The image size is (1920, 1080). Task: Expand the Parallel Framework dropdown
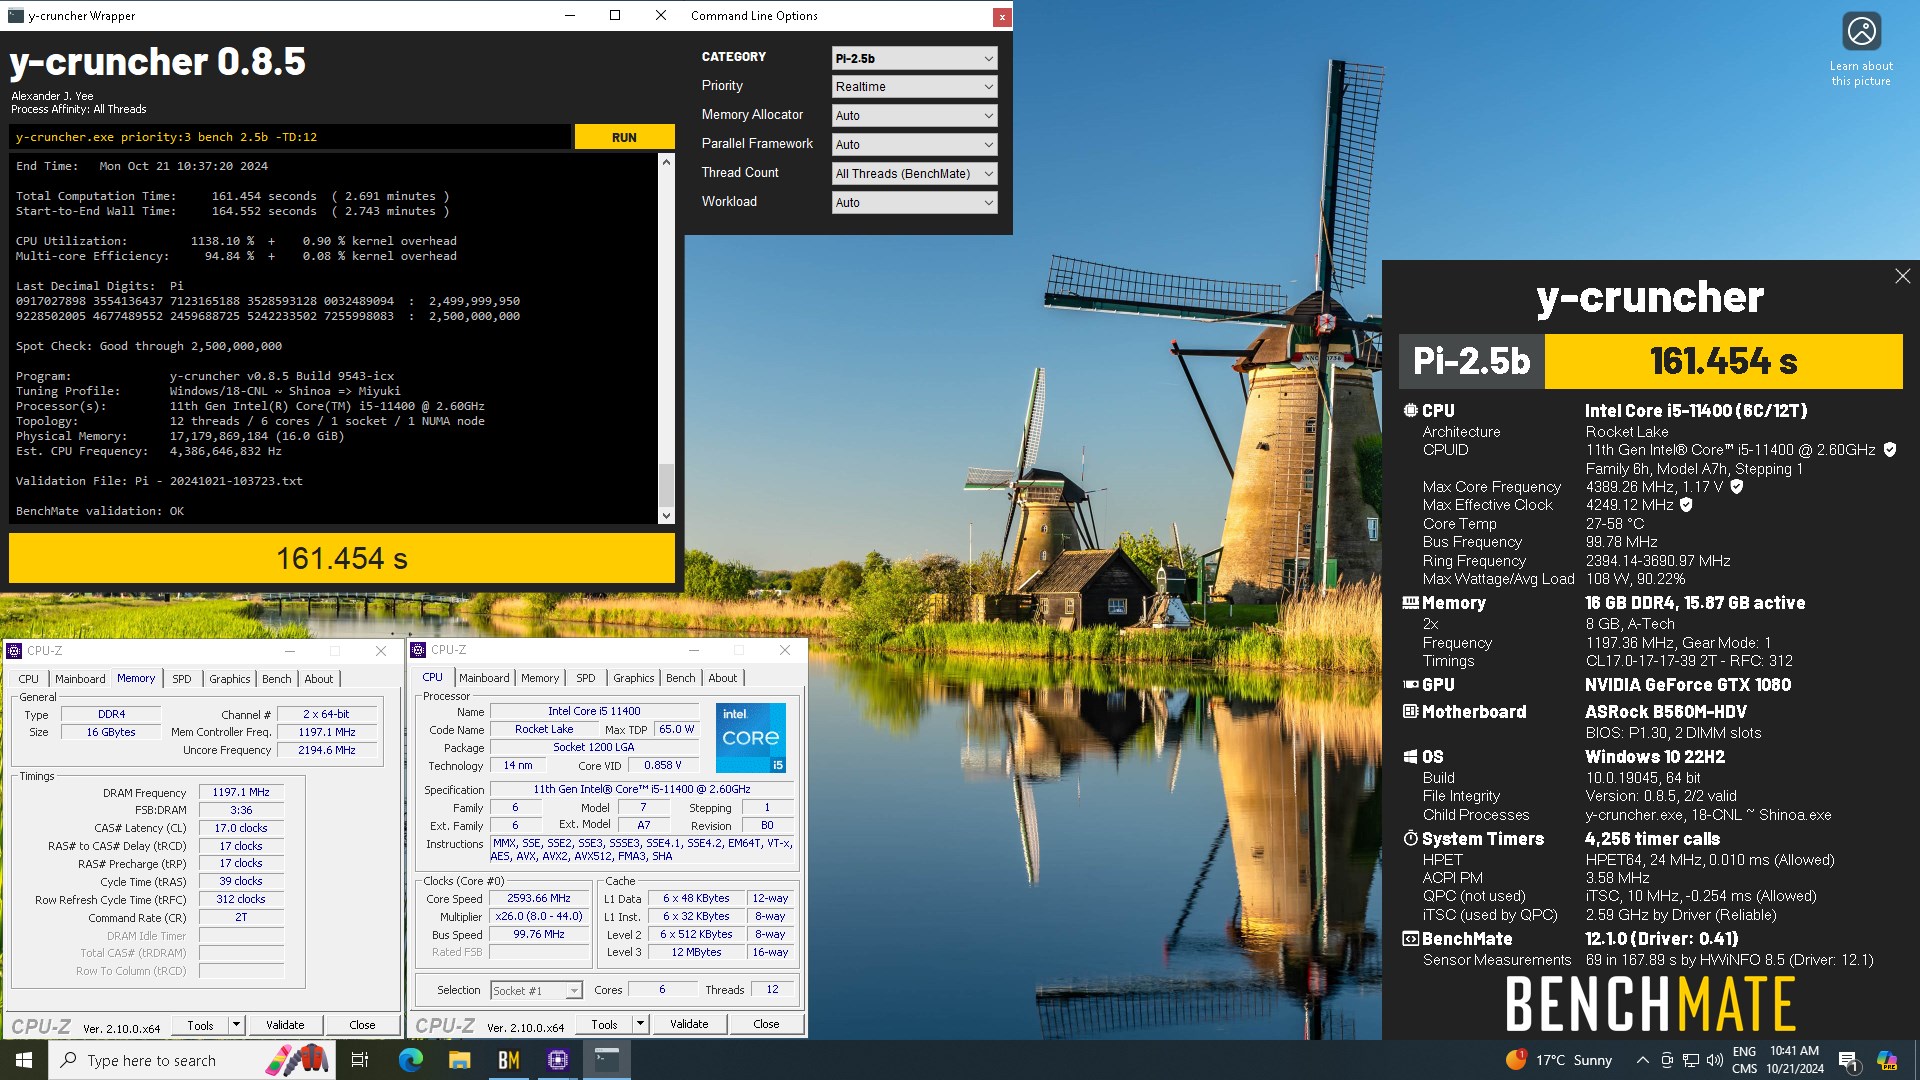click(x=914, y=145)
